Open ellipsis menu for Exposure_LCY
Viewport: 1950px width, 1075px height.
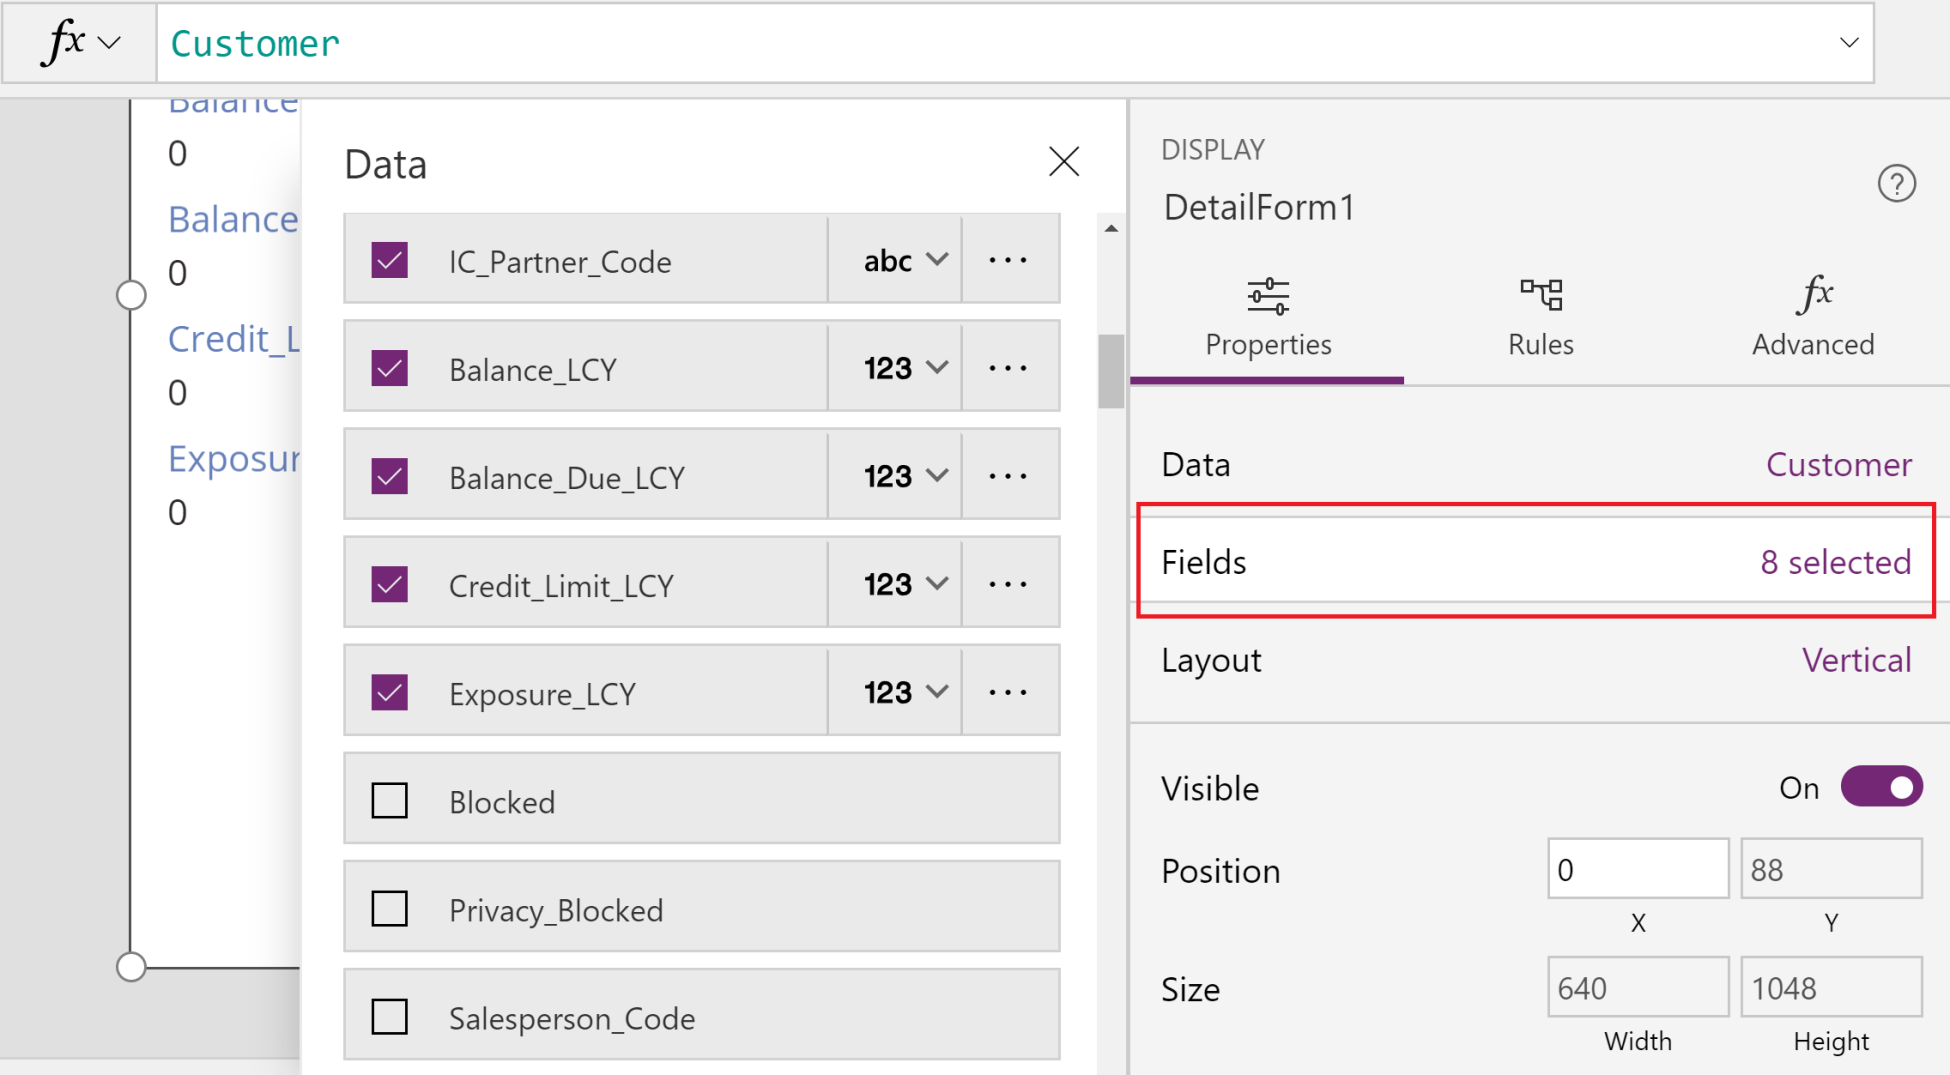click(1008, 692)
